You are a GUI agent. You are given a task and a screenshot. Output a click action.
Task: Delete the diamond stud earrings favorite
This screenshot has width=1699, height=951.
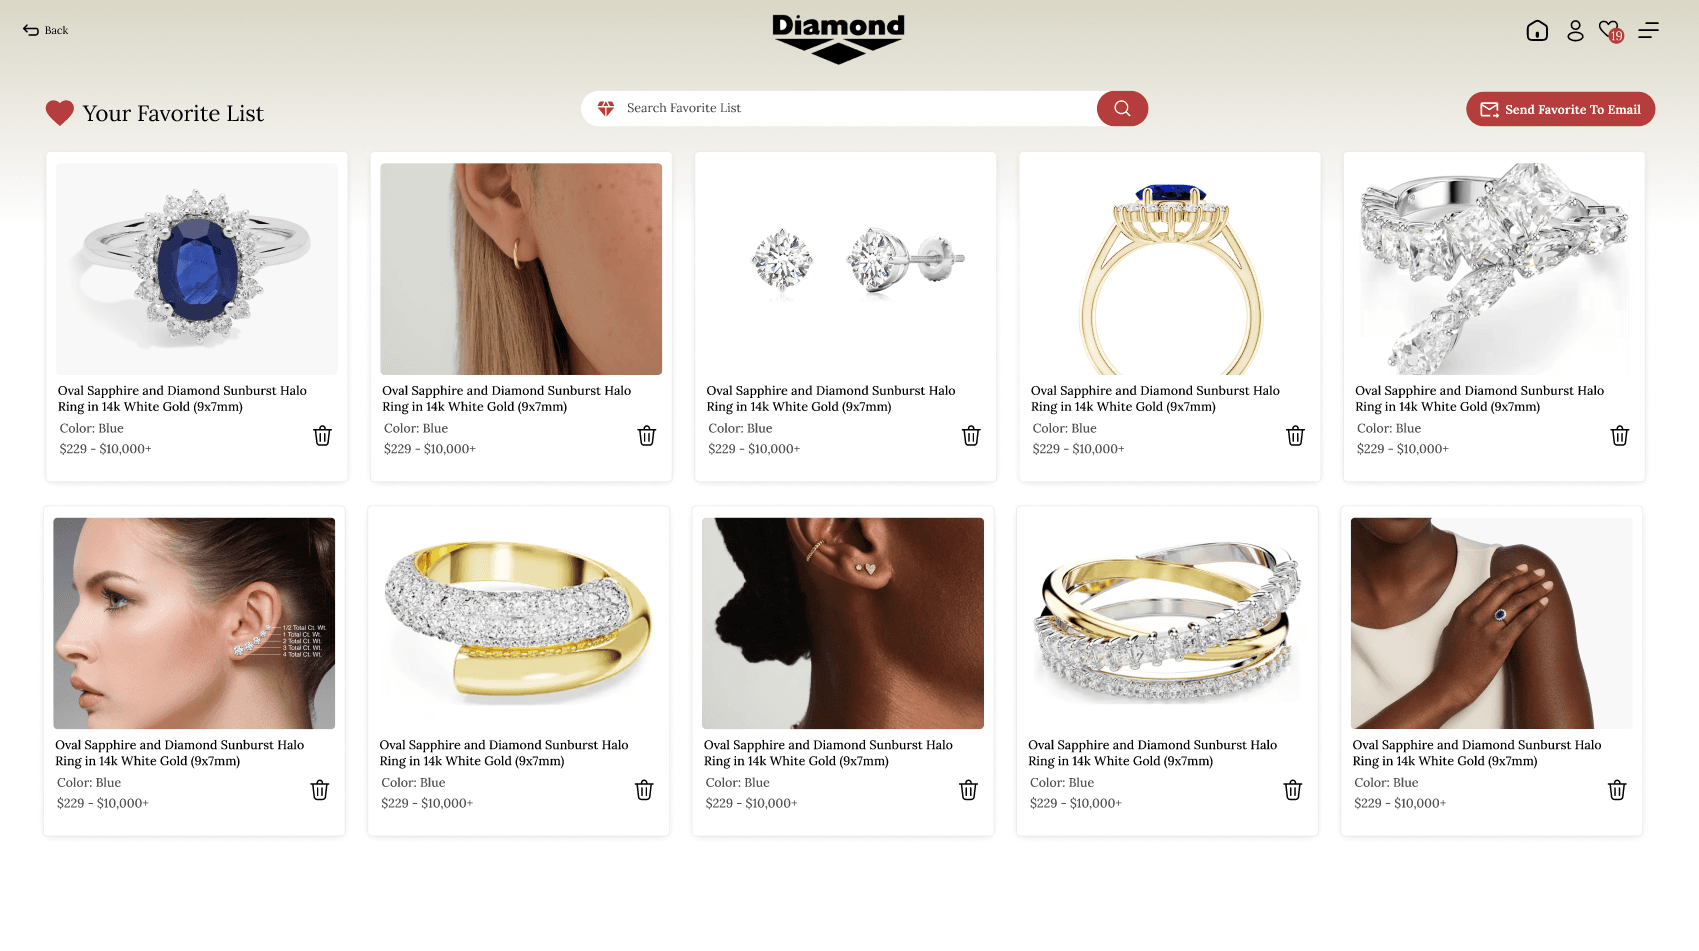pos(971,436)
